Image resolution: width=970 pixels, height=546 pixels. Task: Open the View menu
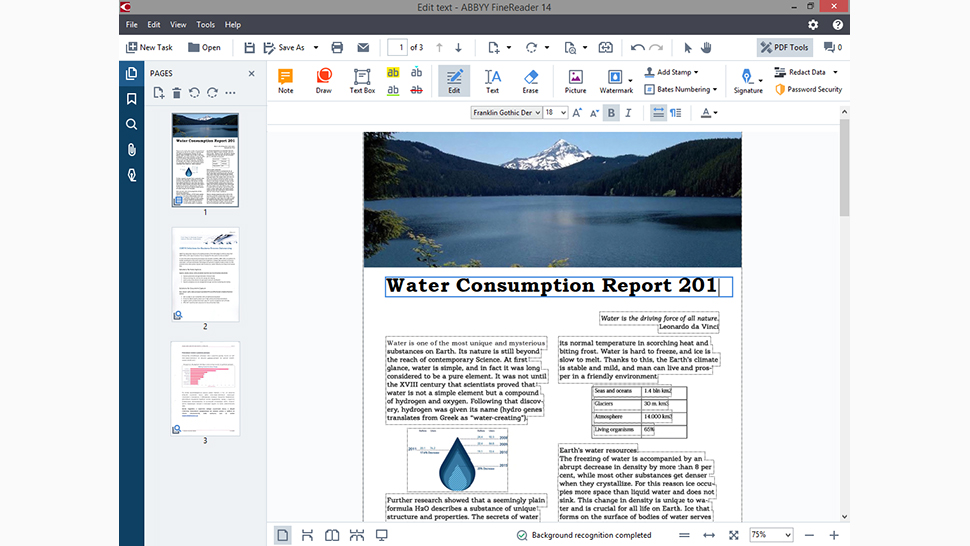178,25
